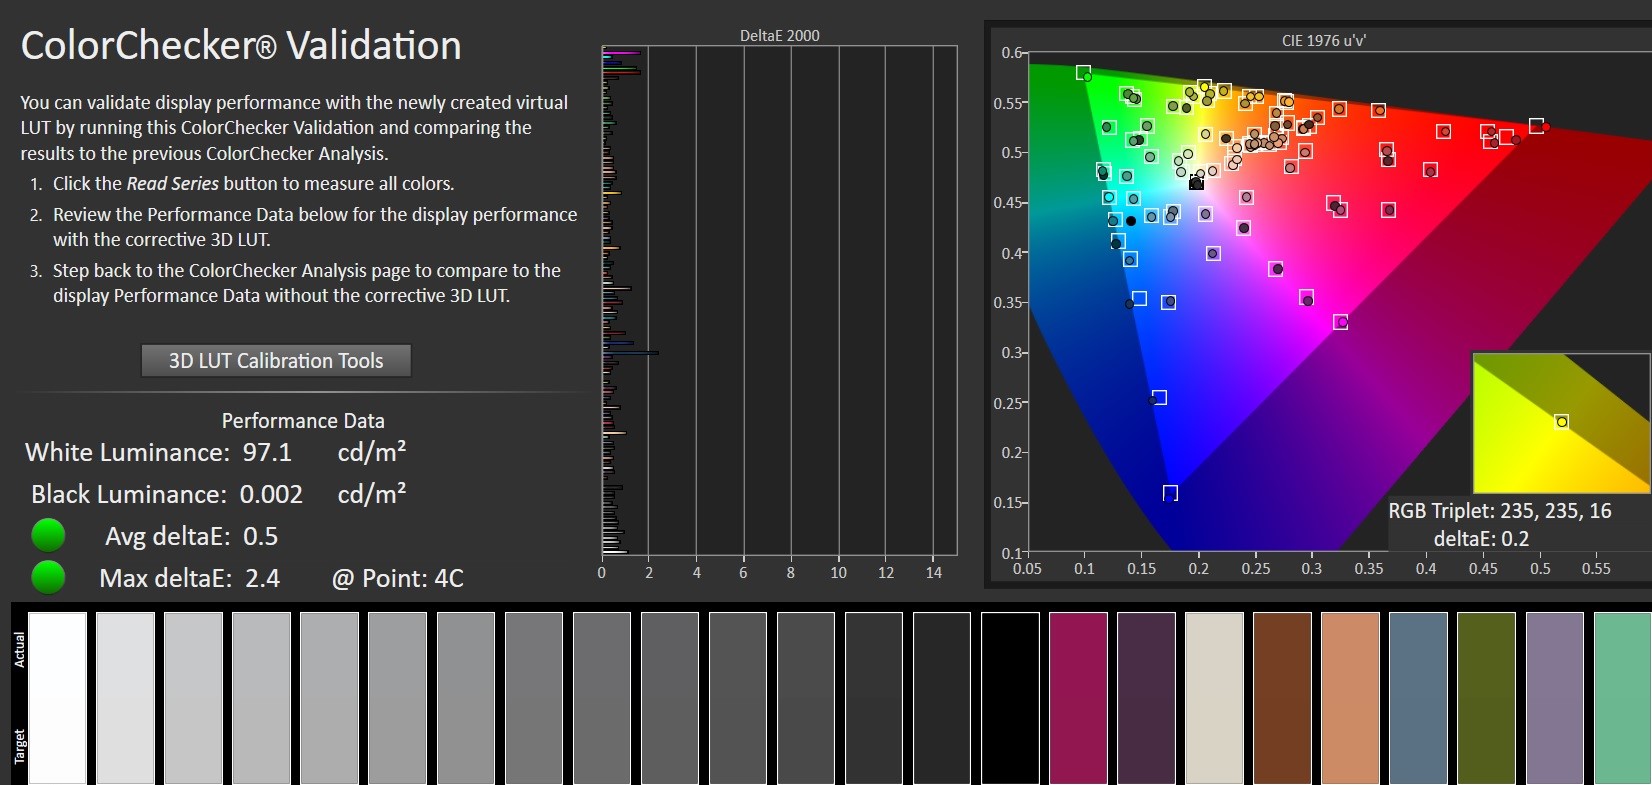Screen dimensions: 1652x785
Task: Click the White Luminance value 97.1
Action: 267,453
